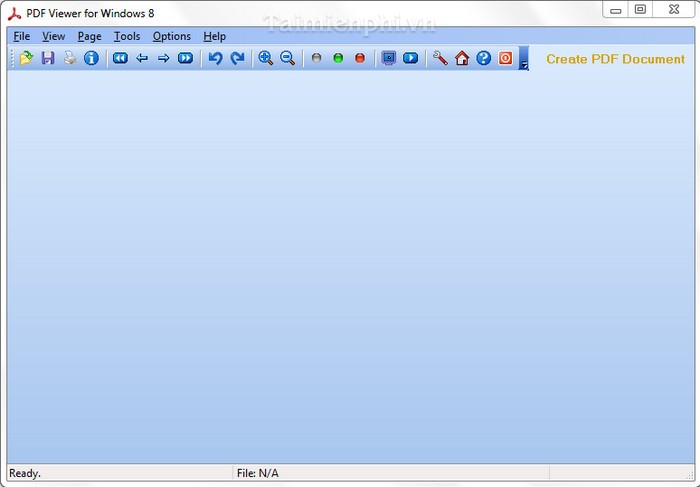Screen dimensions: 700x487
Task: Rotate the page counterclockwise
Action: tap(216, 58)
